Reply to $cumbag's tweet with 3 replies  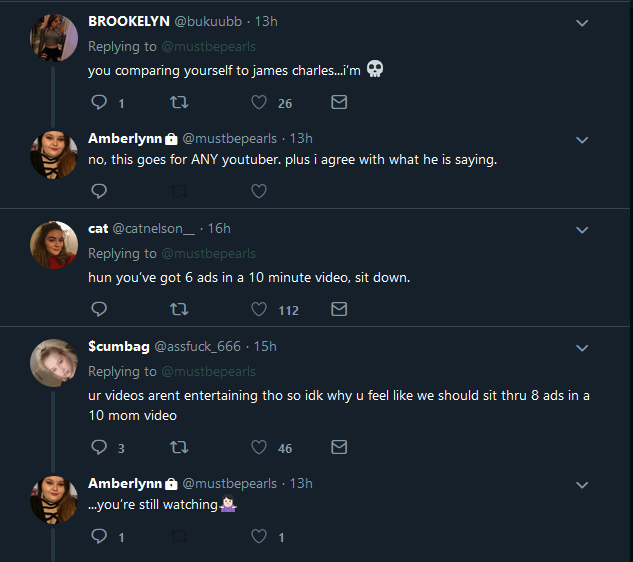tap(99, 447)
